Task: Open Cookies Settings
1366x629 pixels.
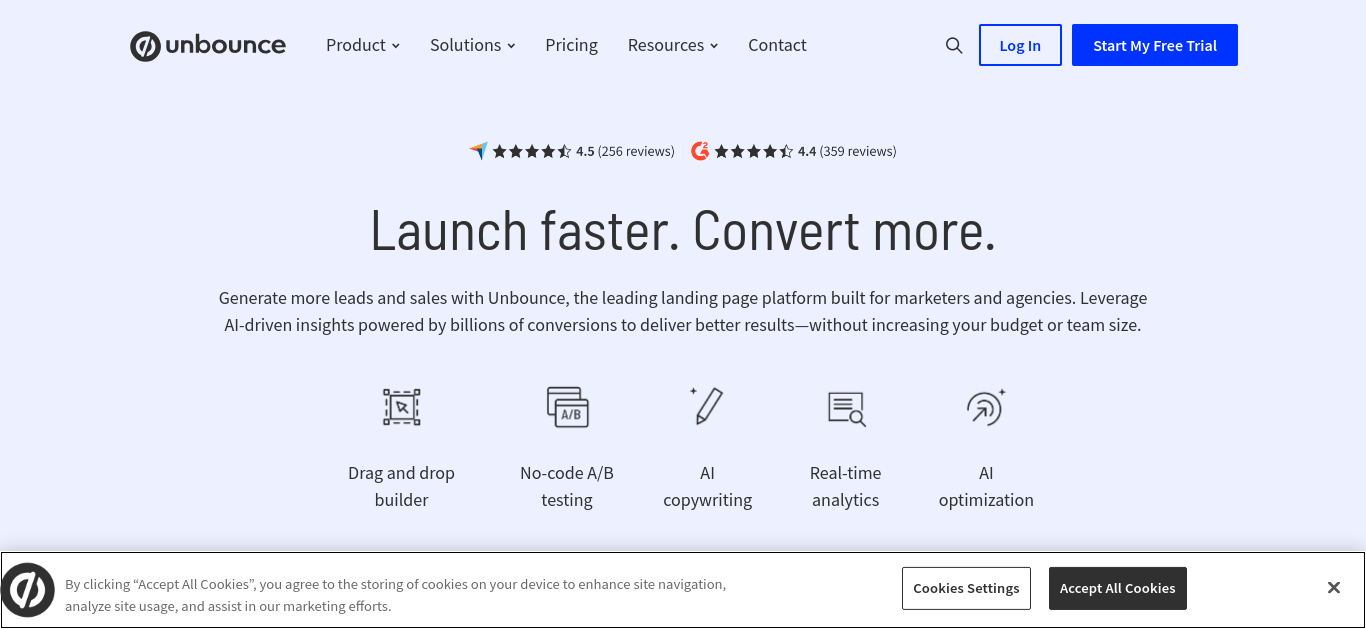Action: point(966,588)
